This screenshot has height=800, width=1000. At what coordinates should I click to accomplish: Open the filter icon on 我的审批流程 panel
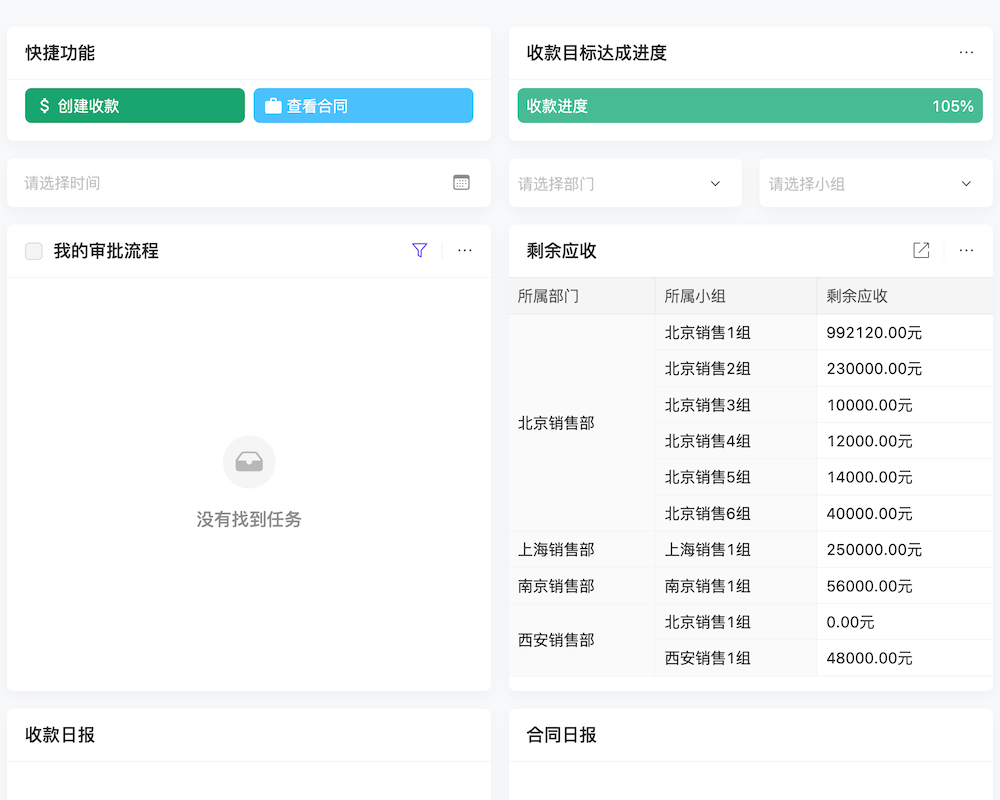click(420, 250)
